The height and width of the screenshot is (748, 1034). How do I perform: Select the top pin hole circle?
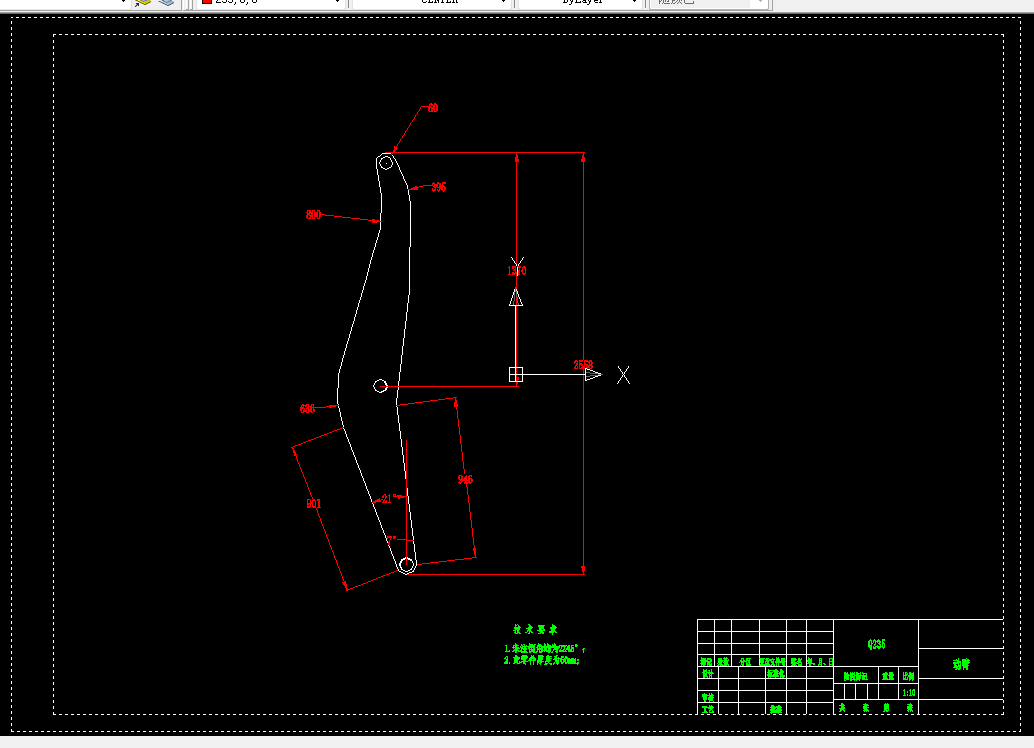pos(386,162)
